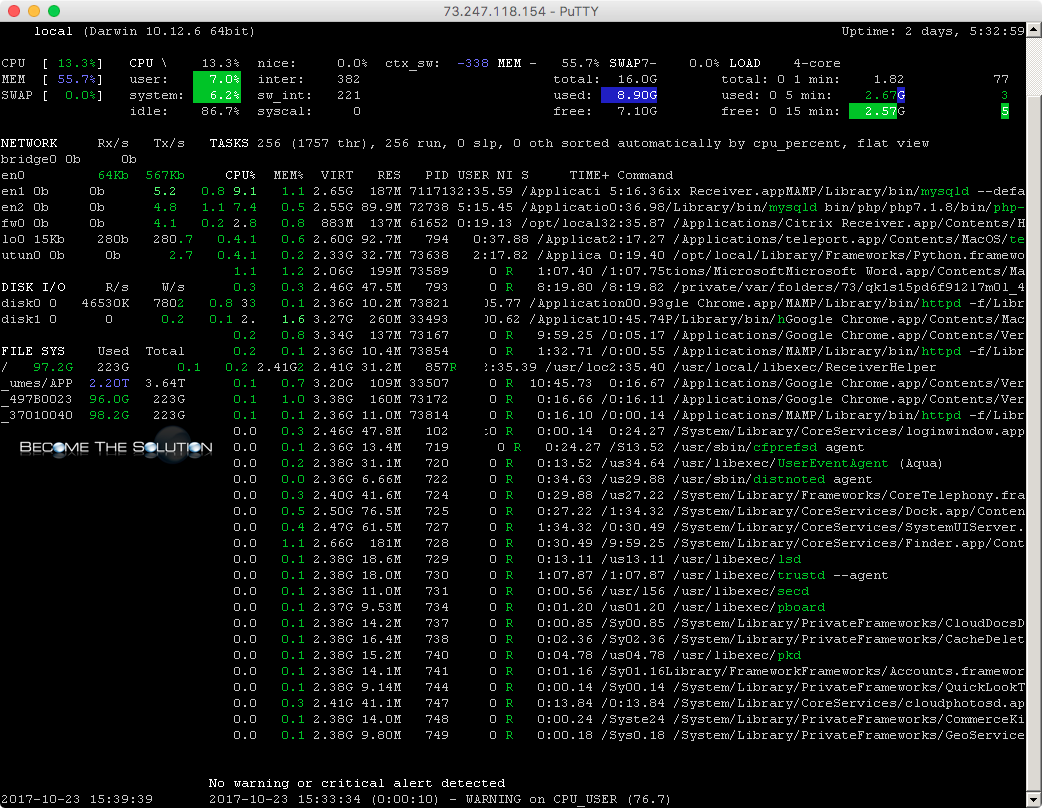Click the FILE SYS section heading

point(33,351)
